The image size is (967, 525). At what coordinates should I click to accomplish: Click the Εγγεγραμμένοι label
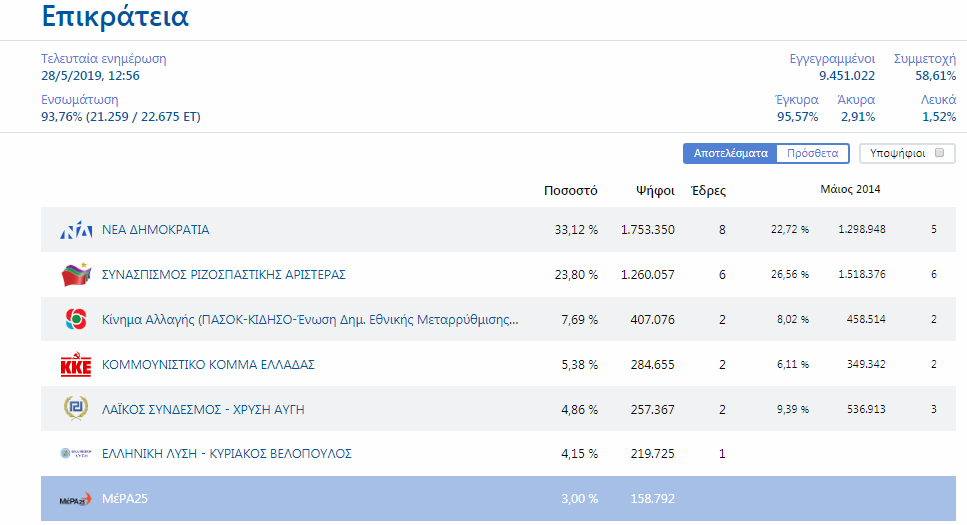click(832, 59)
